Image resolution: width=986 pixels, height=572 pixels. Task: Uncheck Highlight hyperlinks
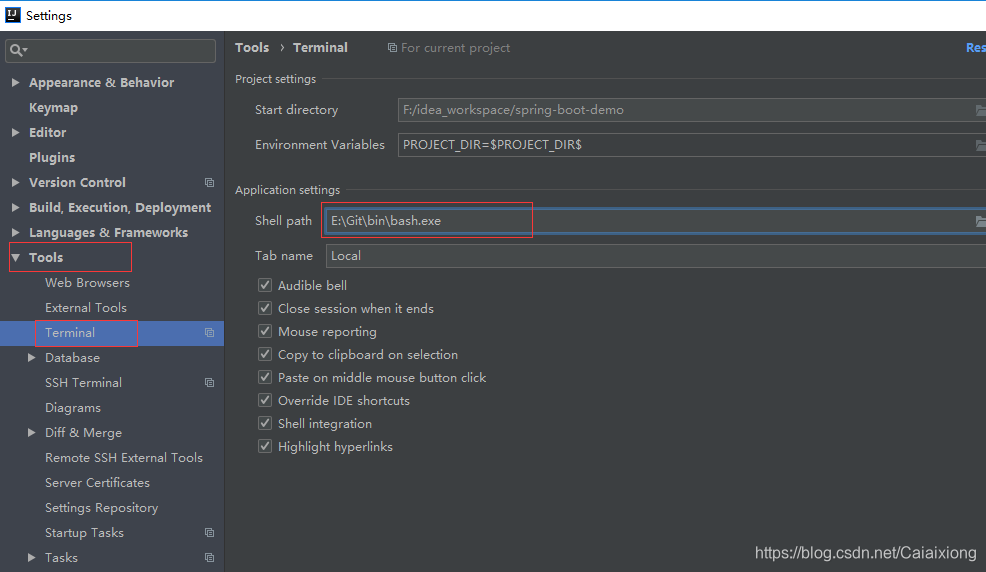pos(265,446)
